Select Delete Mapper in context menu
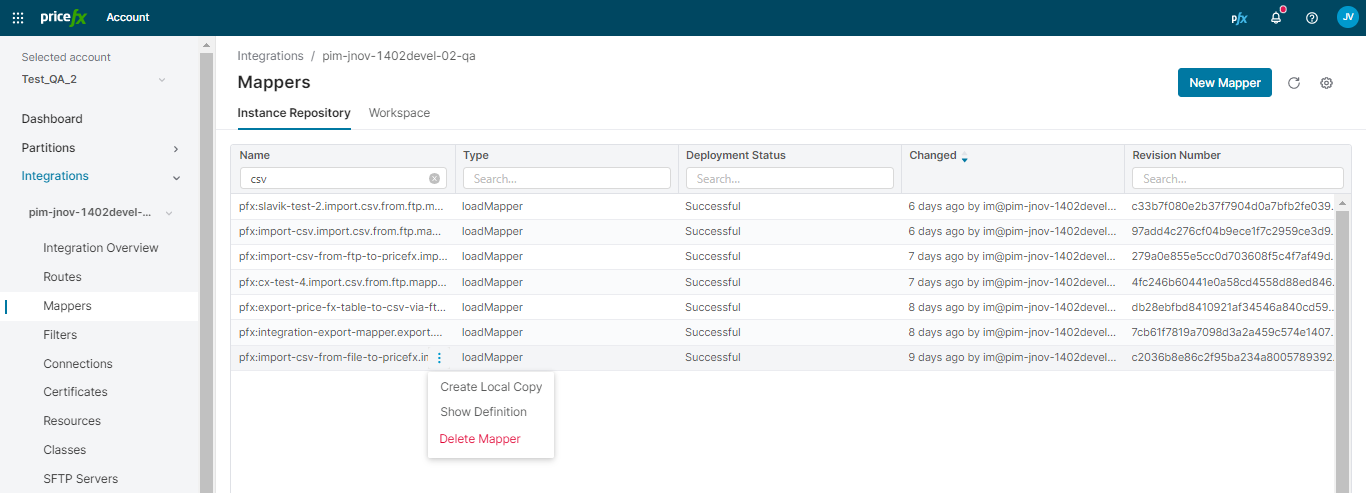 click(480, 439)
